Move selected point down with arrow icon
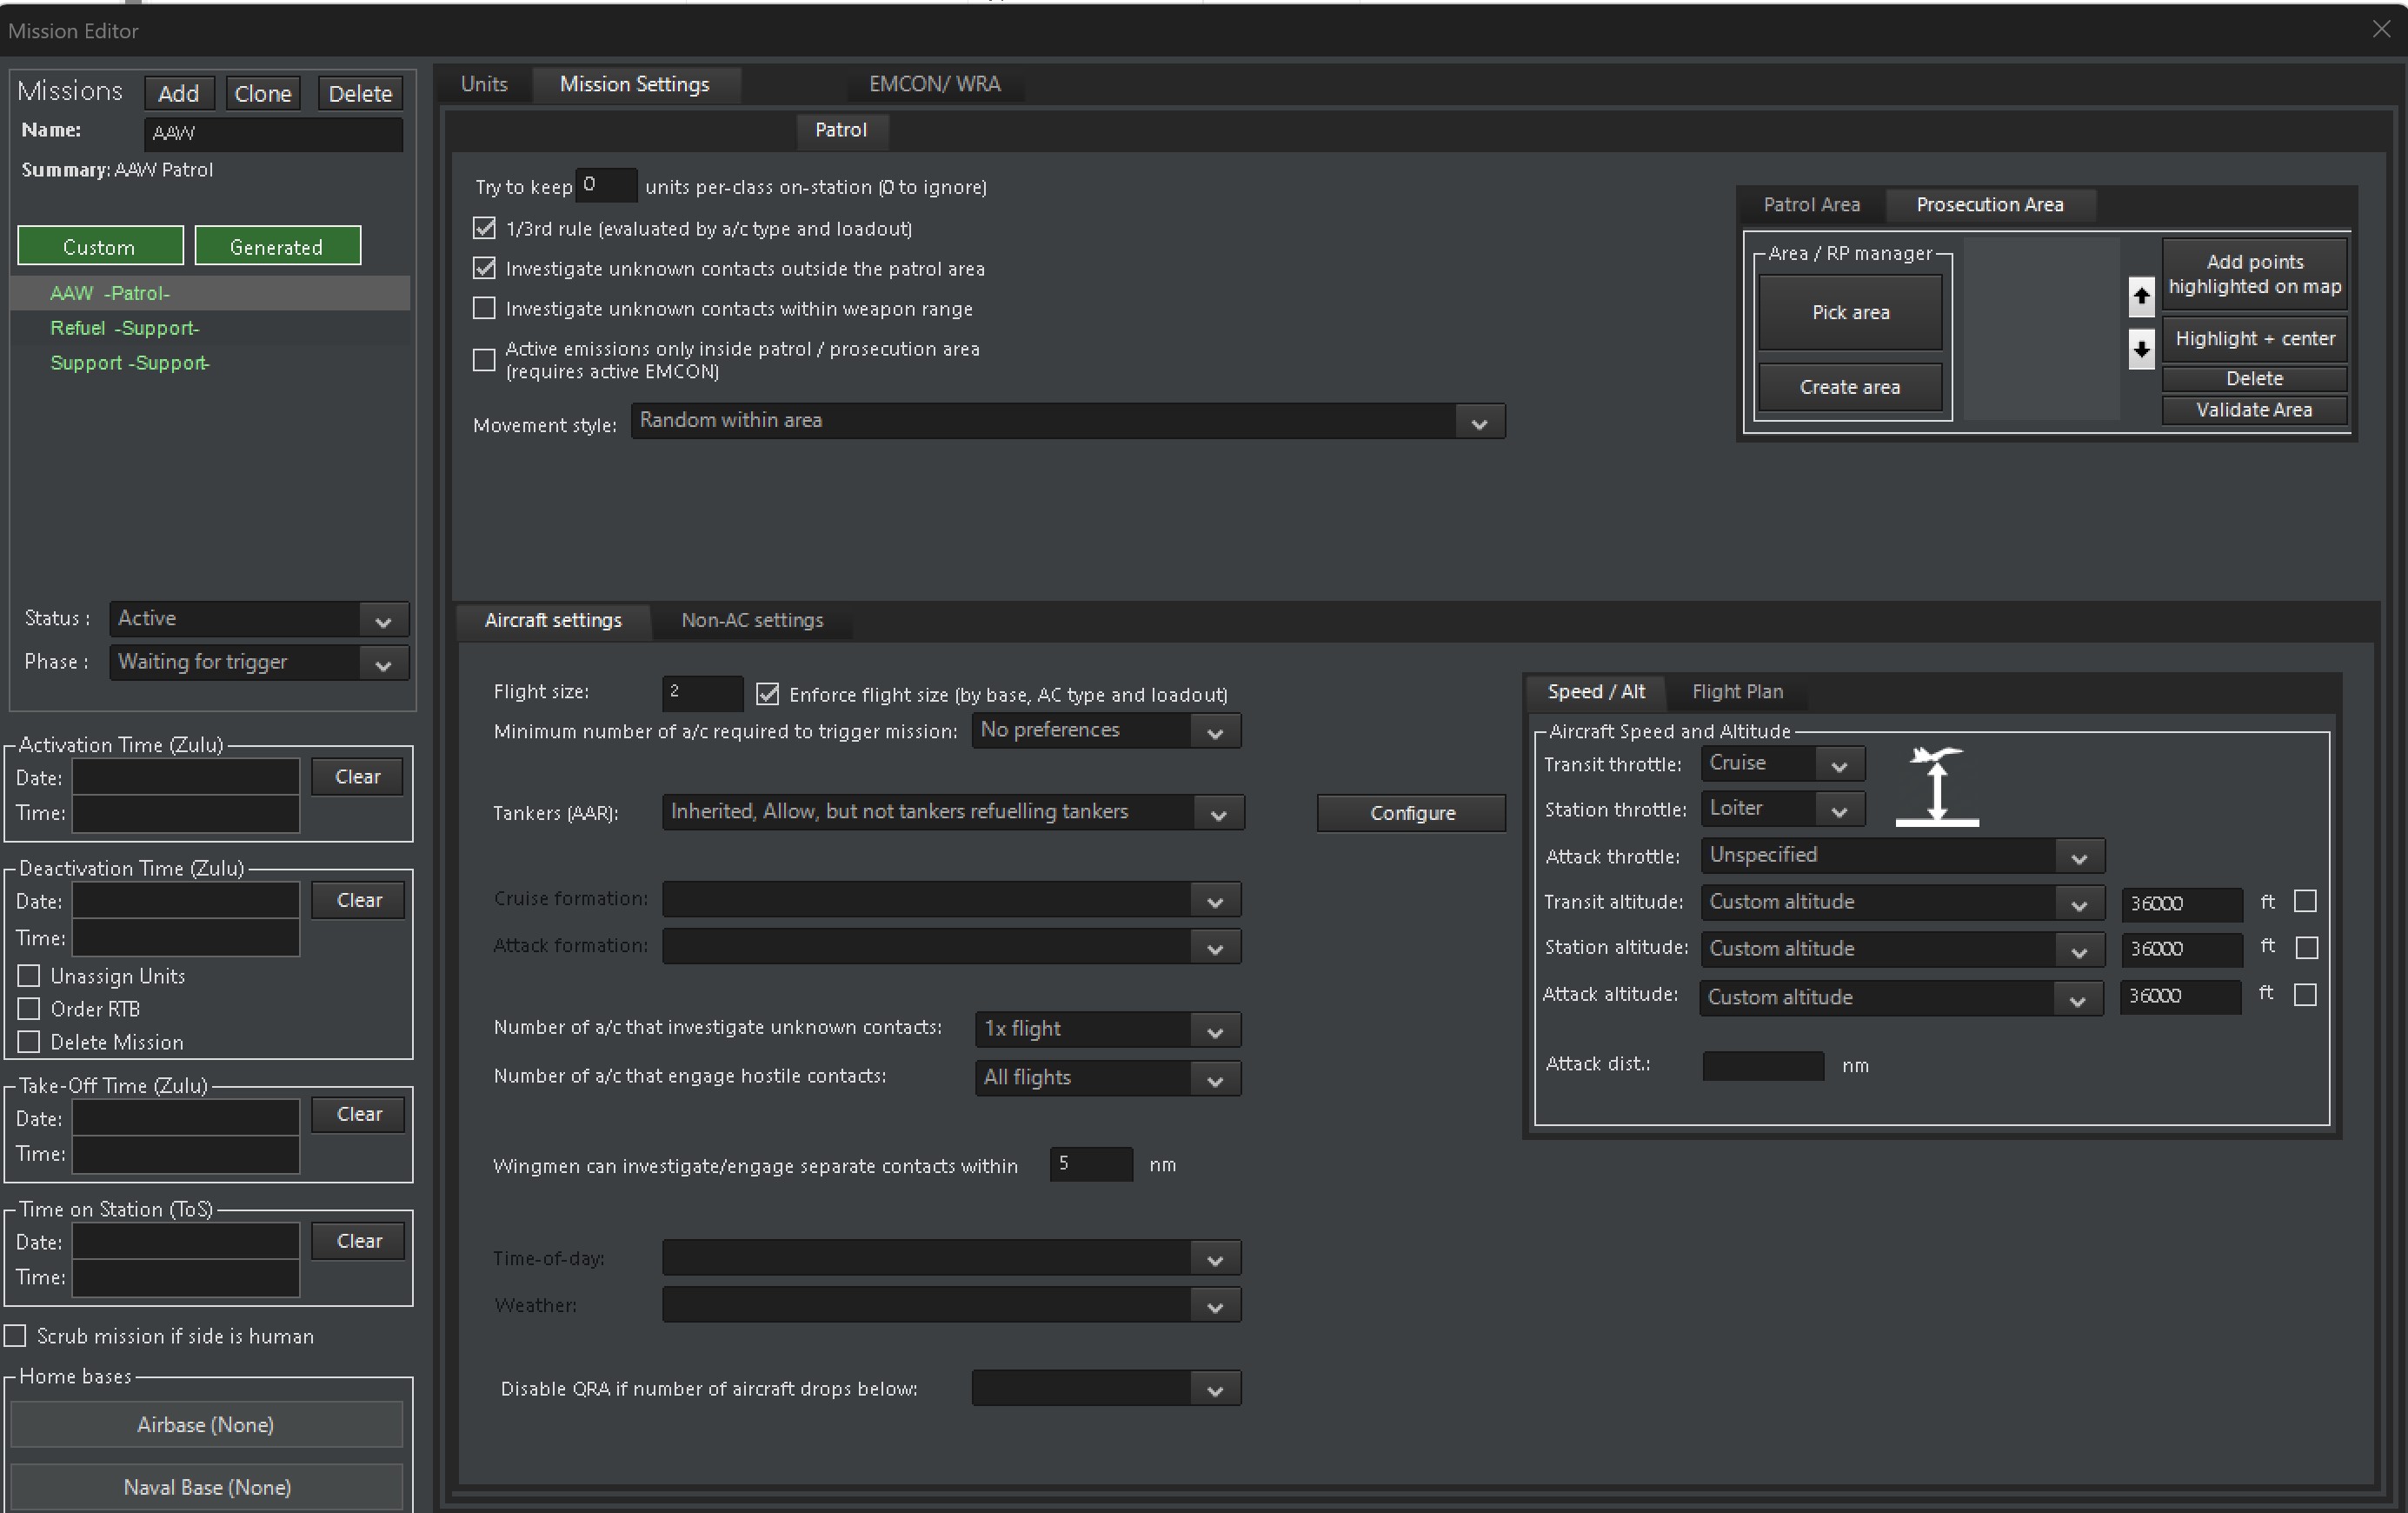 click(2140, 349)
